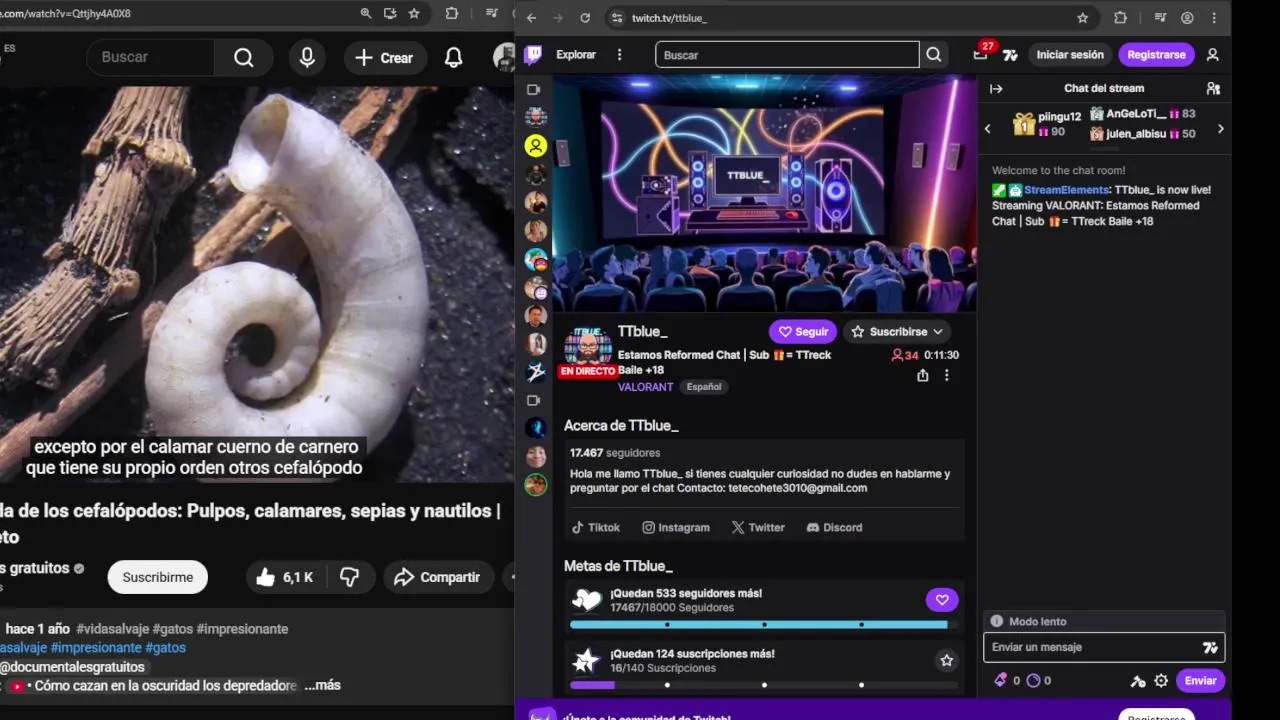Open the Suscribirse dropdown button

(x=897, y=332)
